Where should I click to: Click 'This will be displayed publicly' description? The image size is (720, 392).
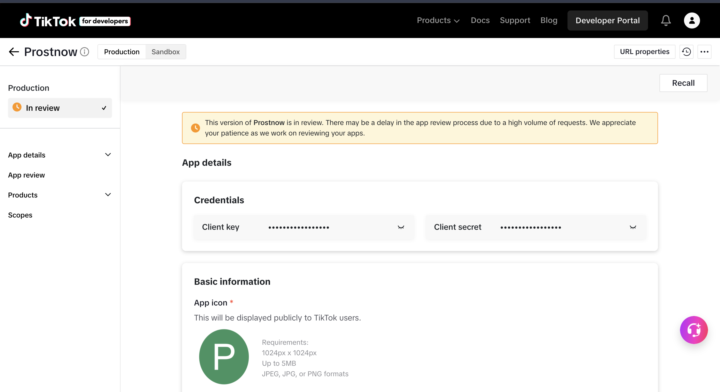click(x=277, y=318)
